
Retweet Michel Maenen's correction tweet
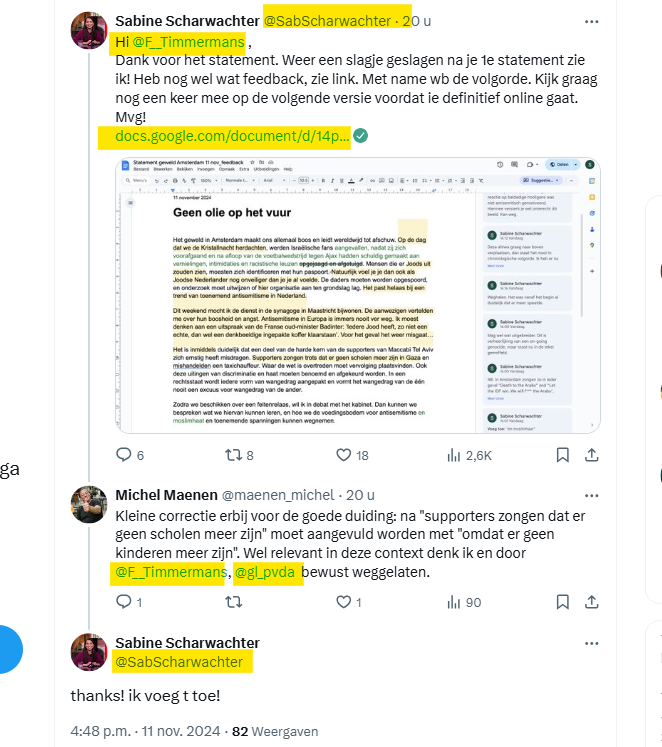233,602
